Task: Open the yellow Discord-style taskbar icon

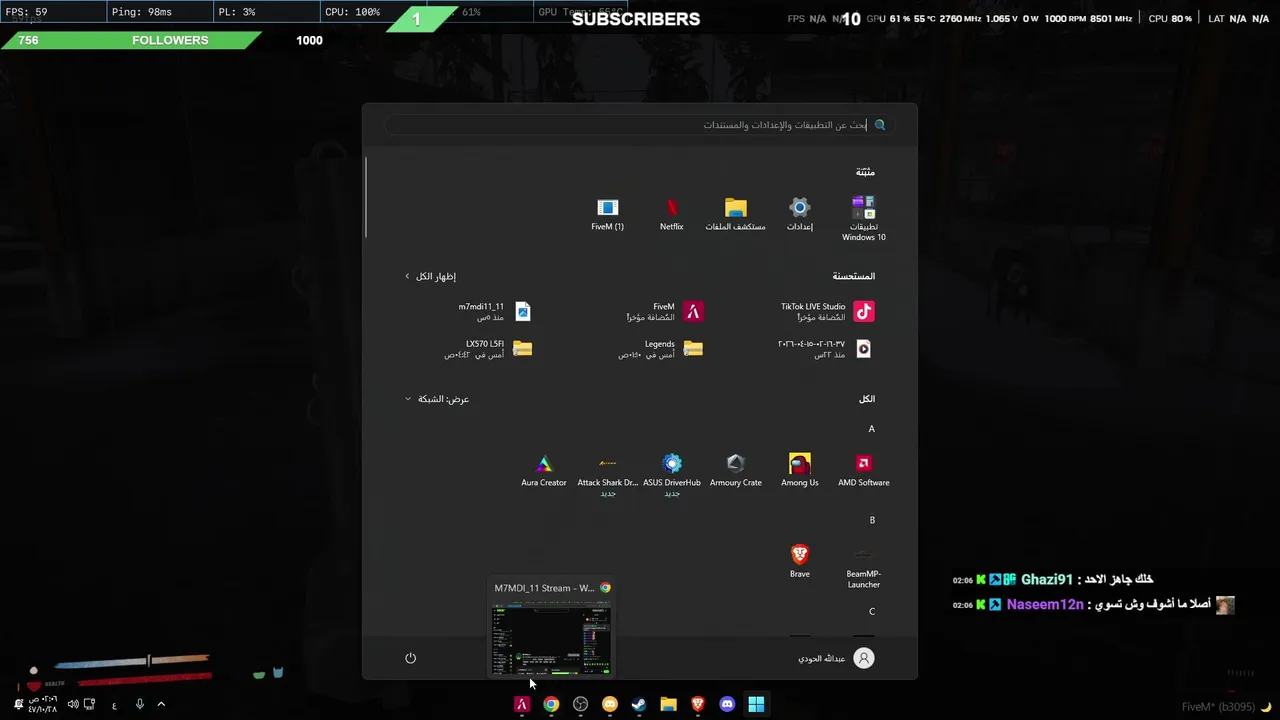Action: (x=610, y=704)
